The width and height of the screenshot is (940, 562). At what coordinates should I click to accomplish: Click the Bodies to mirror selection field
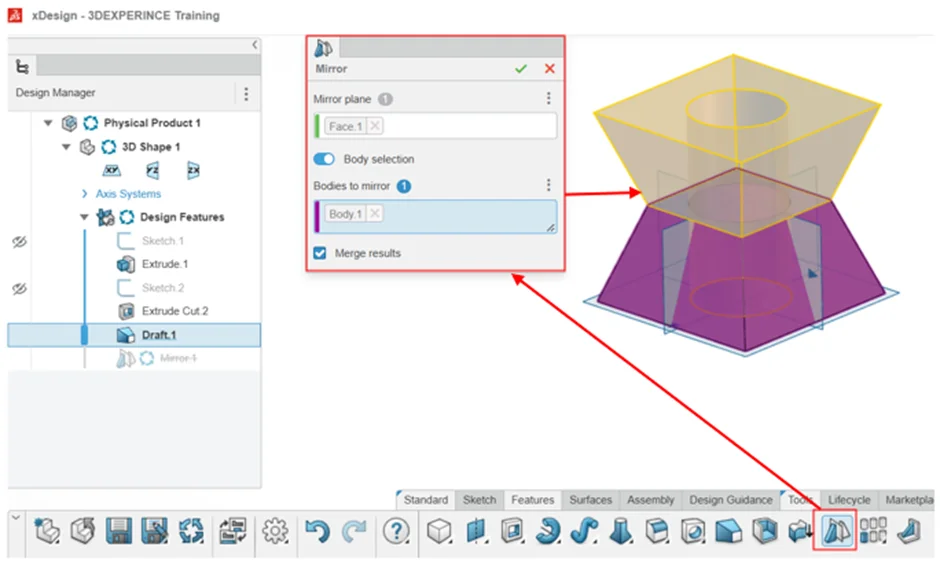click(436, 216)
